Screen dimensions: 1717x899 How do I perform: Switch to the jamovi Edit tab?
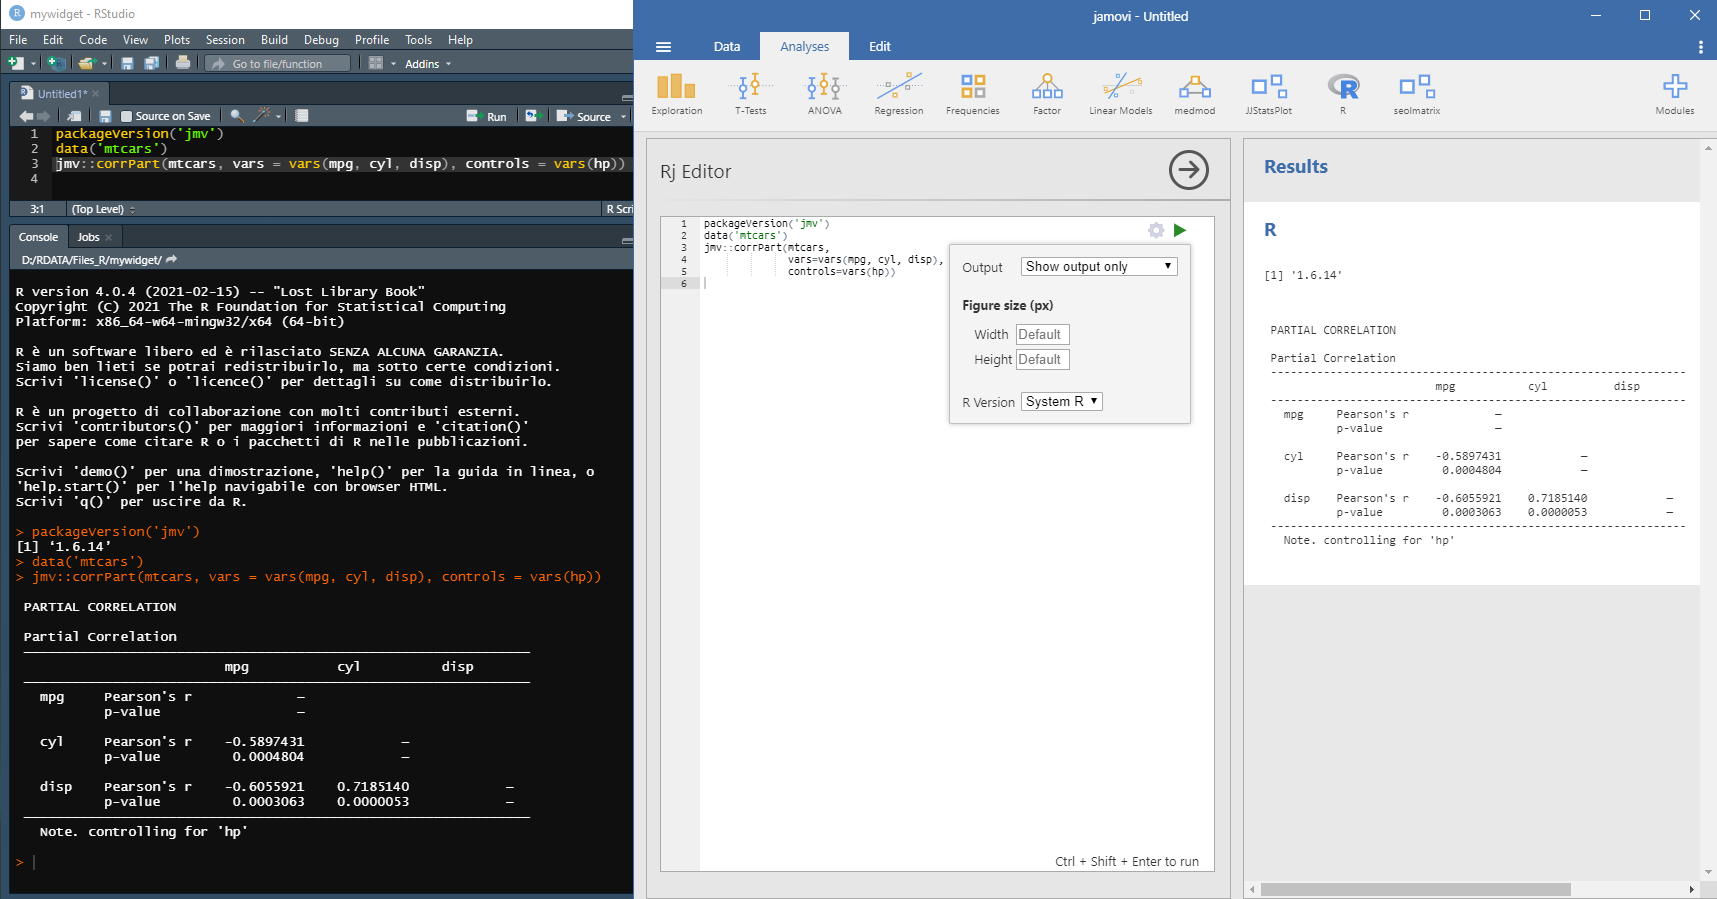[880, 47]
